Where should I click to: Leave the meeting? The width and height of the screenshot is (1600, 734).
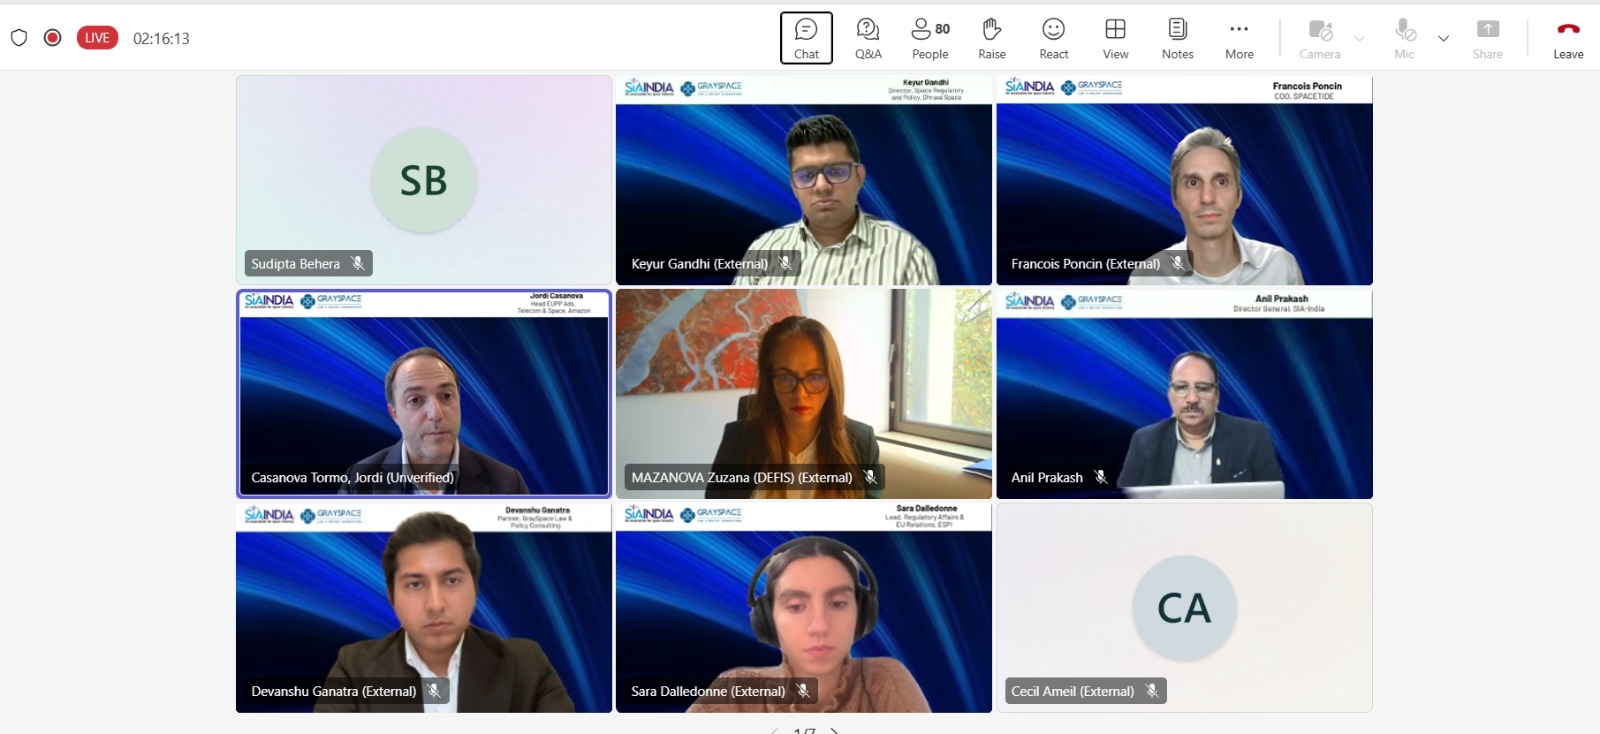pos(1567,38)
